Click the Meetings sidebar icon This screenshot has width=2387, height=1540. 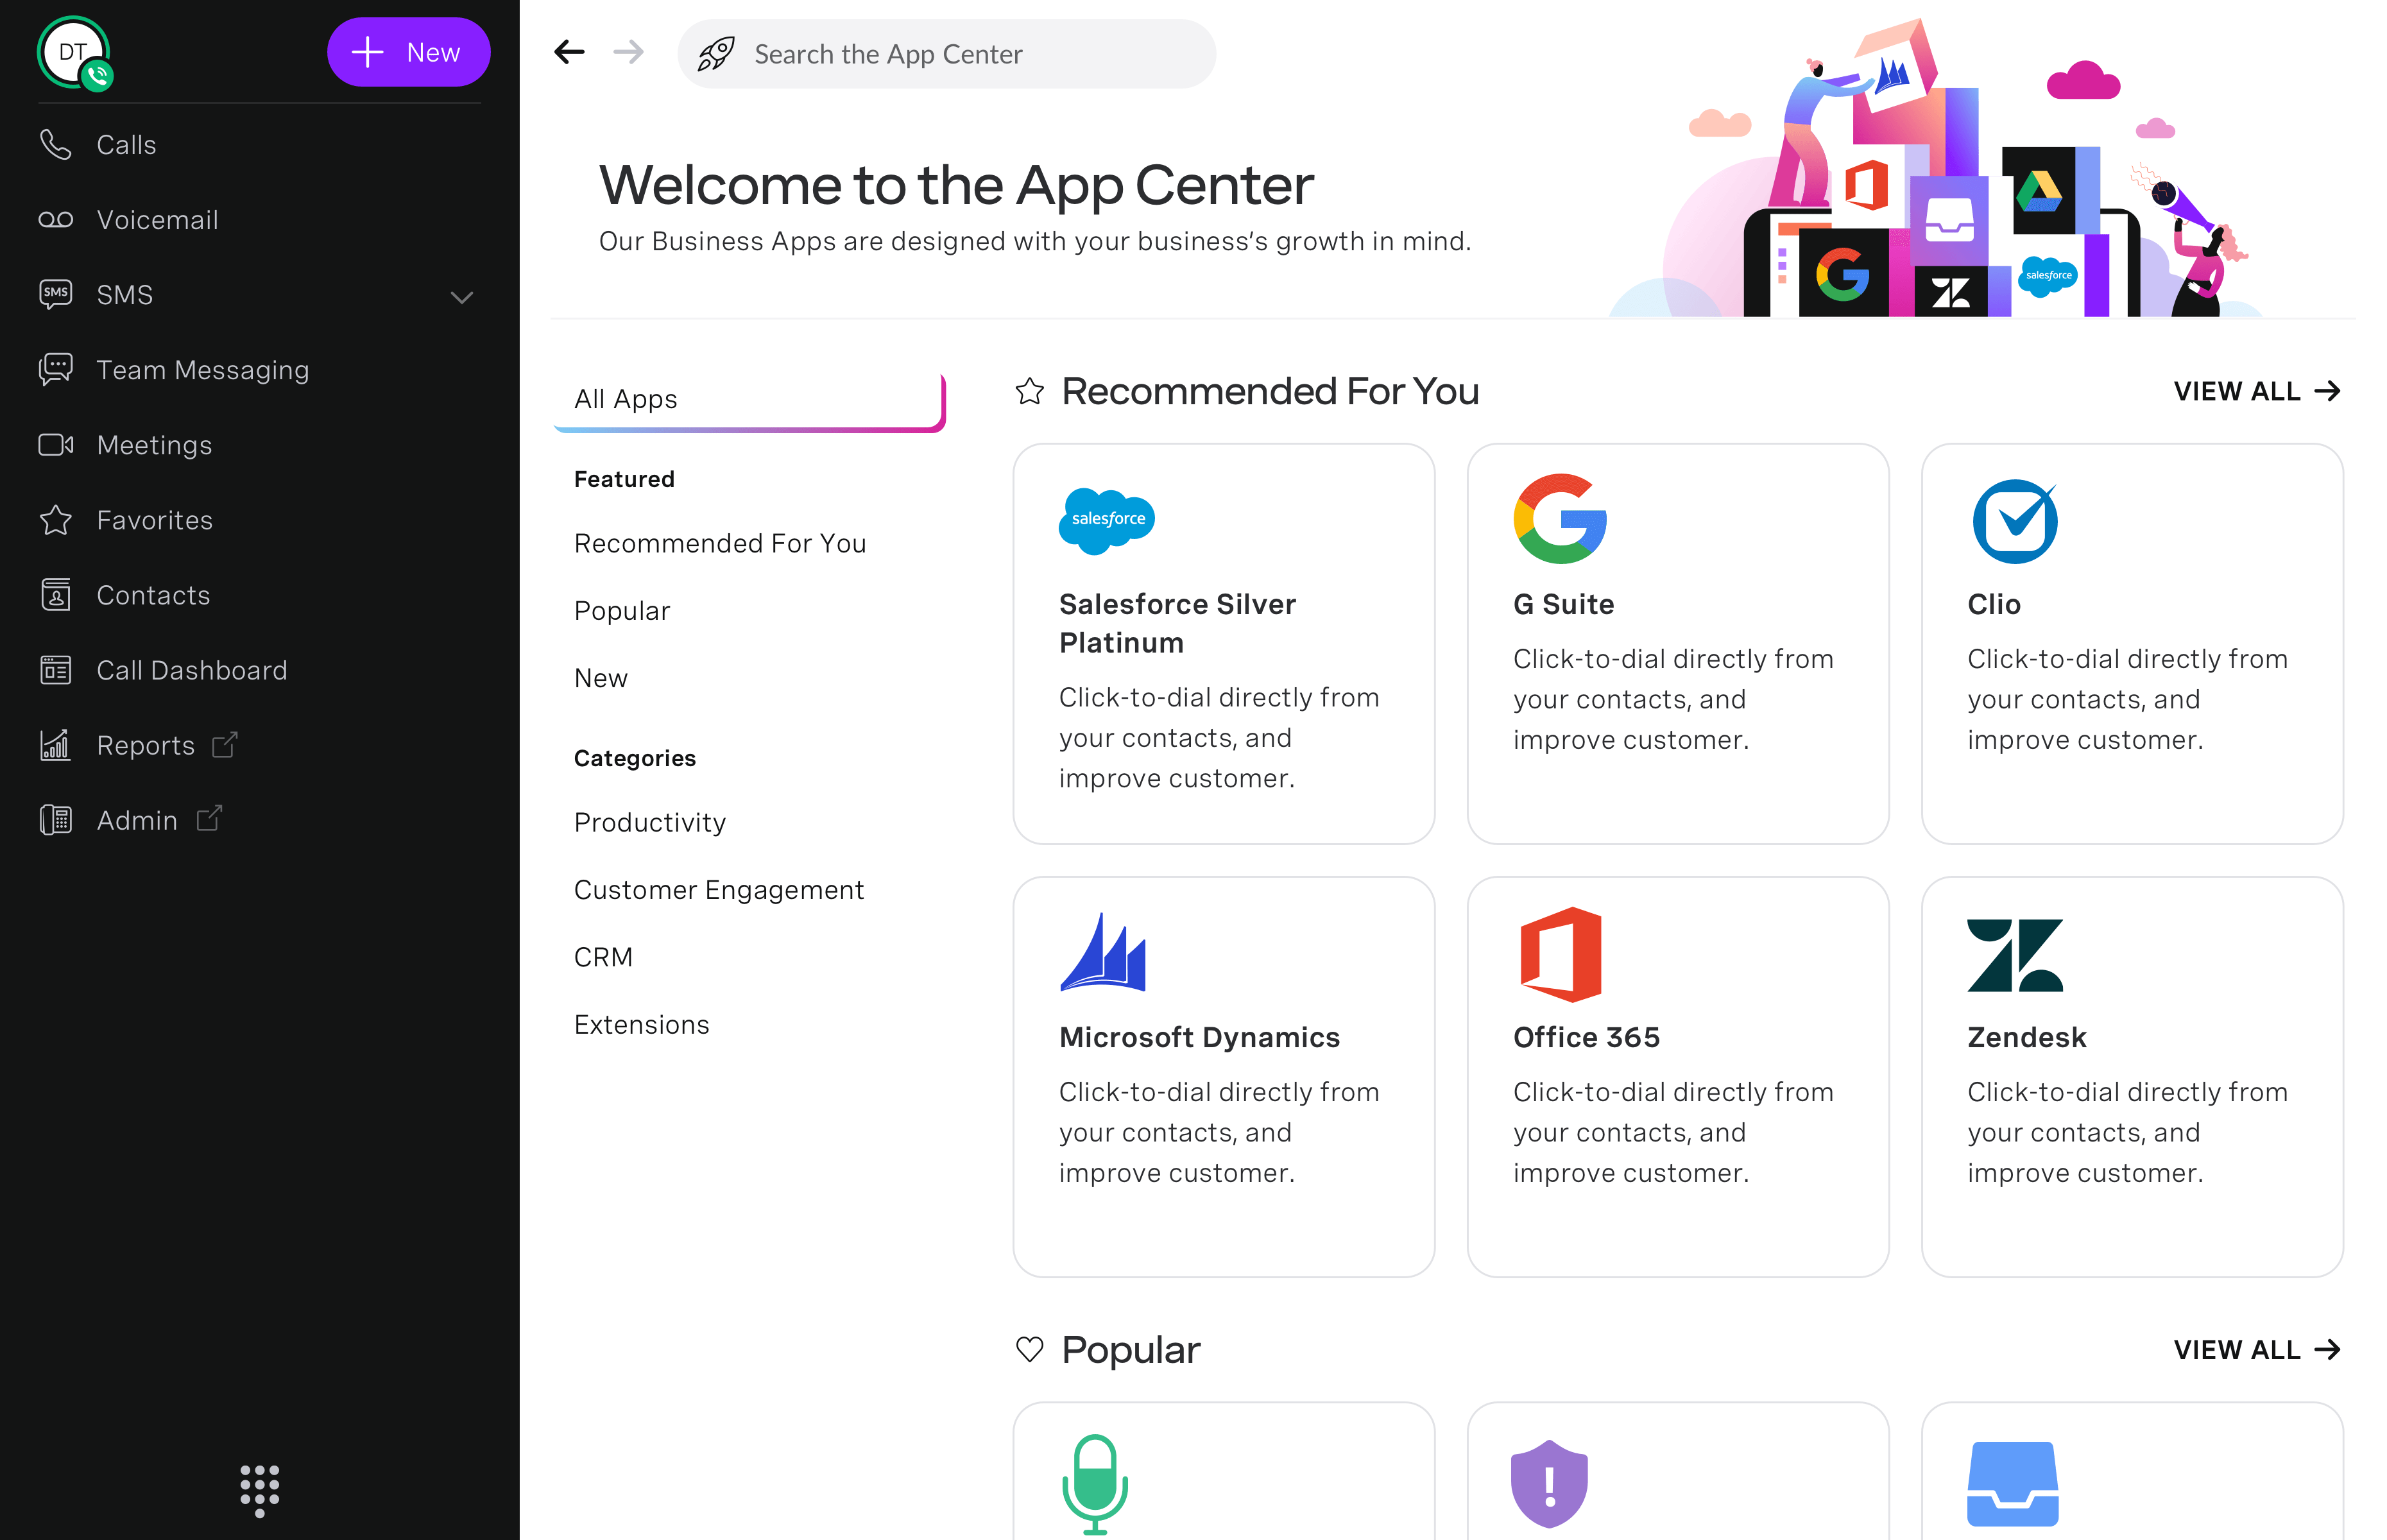point(57,444)
